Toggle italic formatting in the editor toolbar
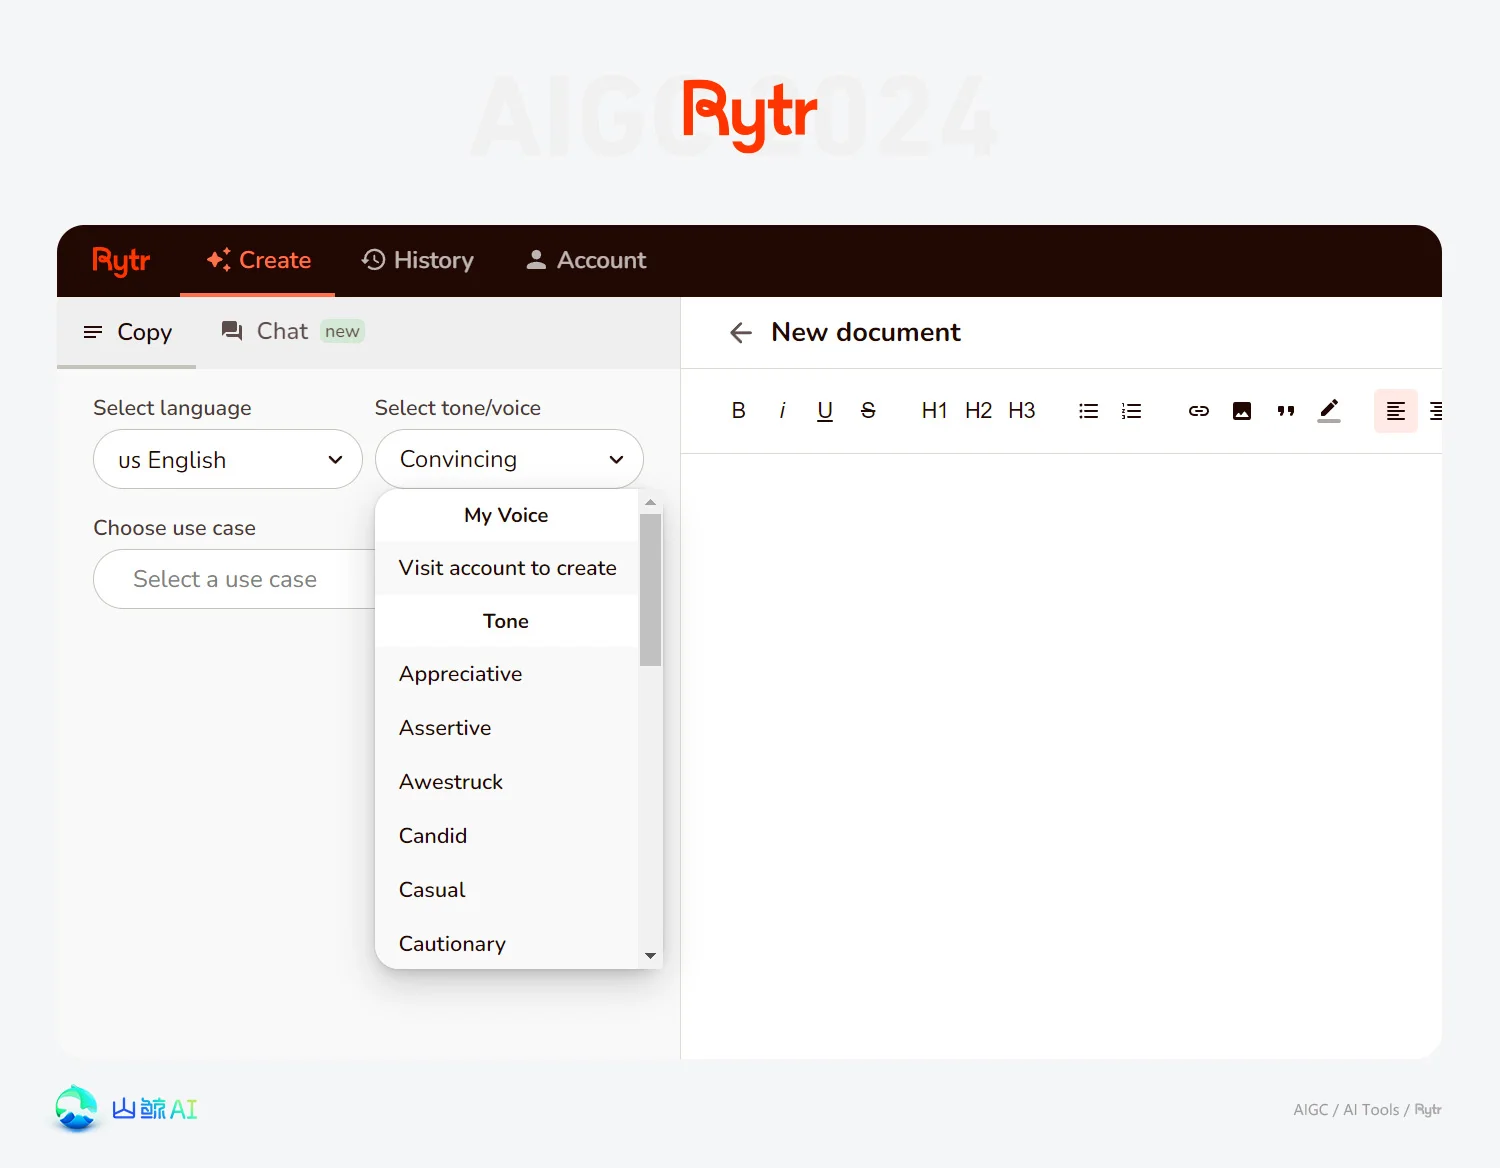Image resolution: width=1500 pixels, height=1168 pixels. click(x=782, y=411)
